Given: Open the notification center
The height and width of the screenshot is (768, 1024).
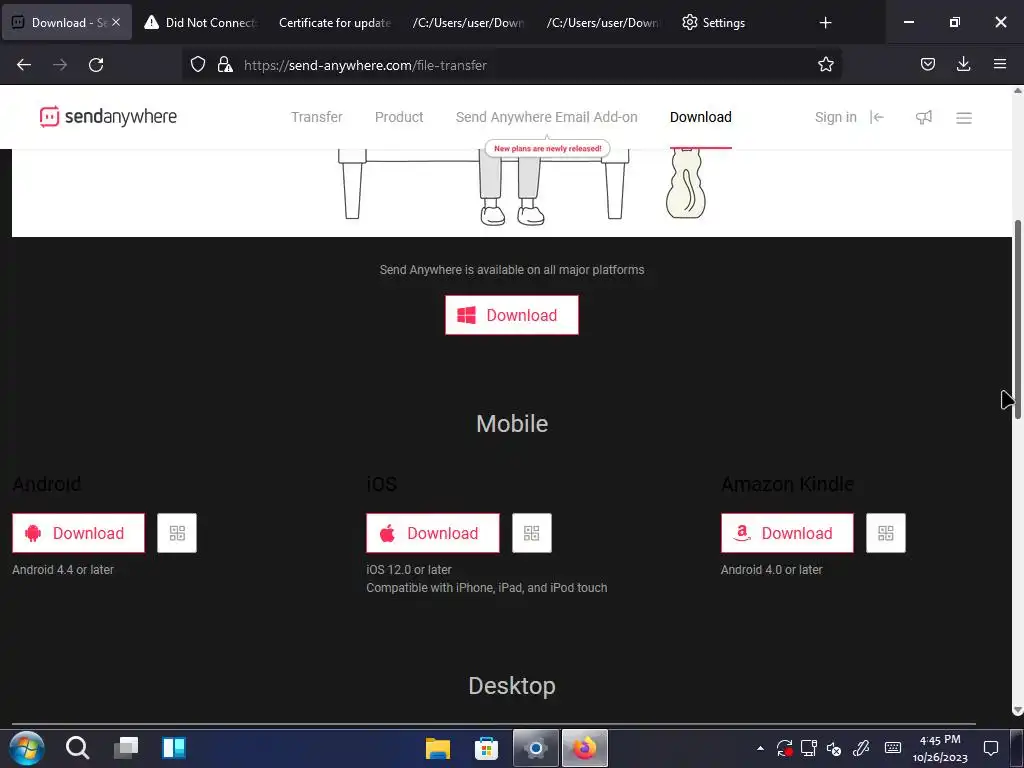Looking at the screenshot, I should pos(991,748).
